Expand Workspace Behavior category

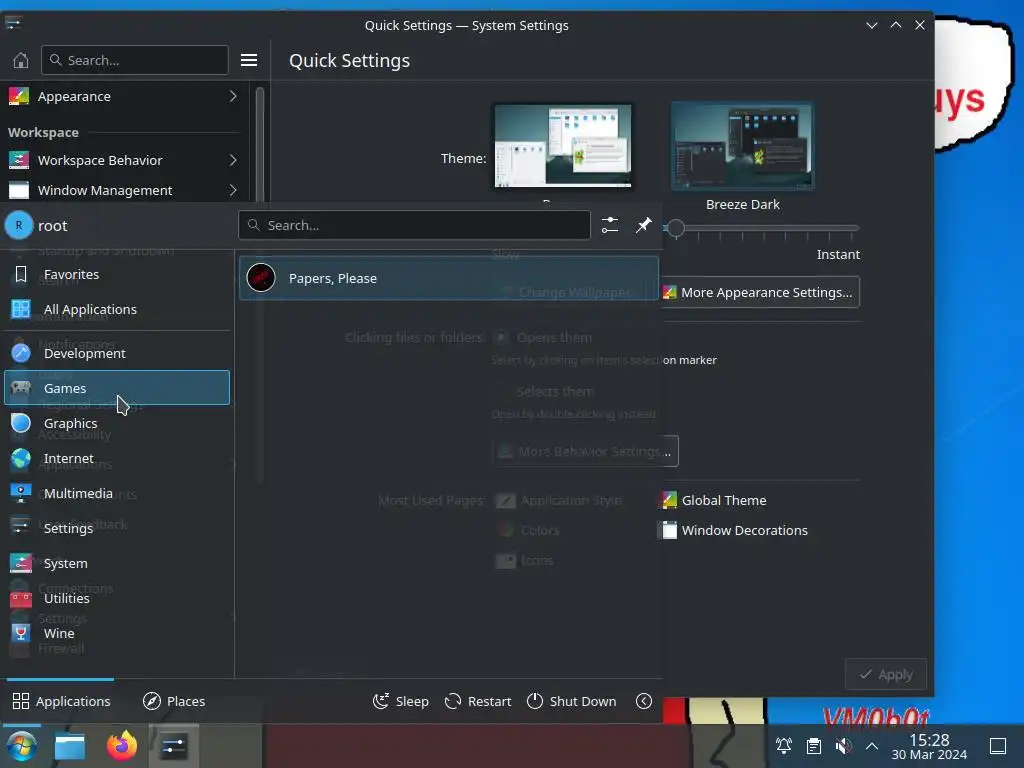[123, 160]
